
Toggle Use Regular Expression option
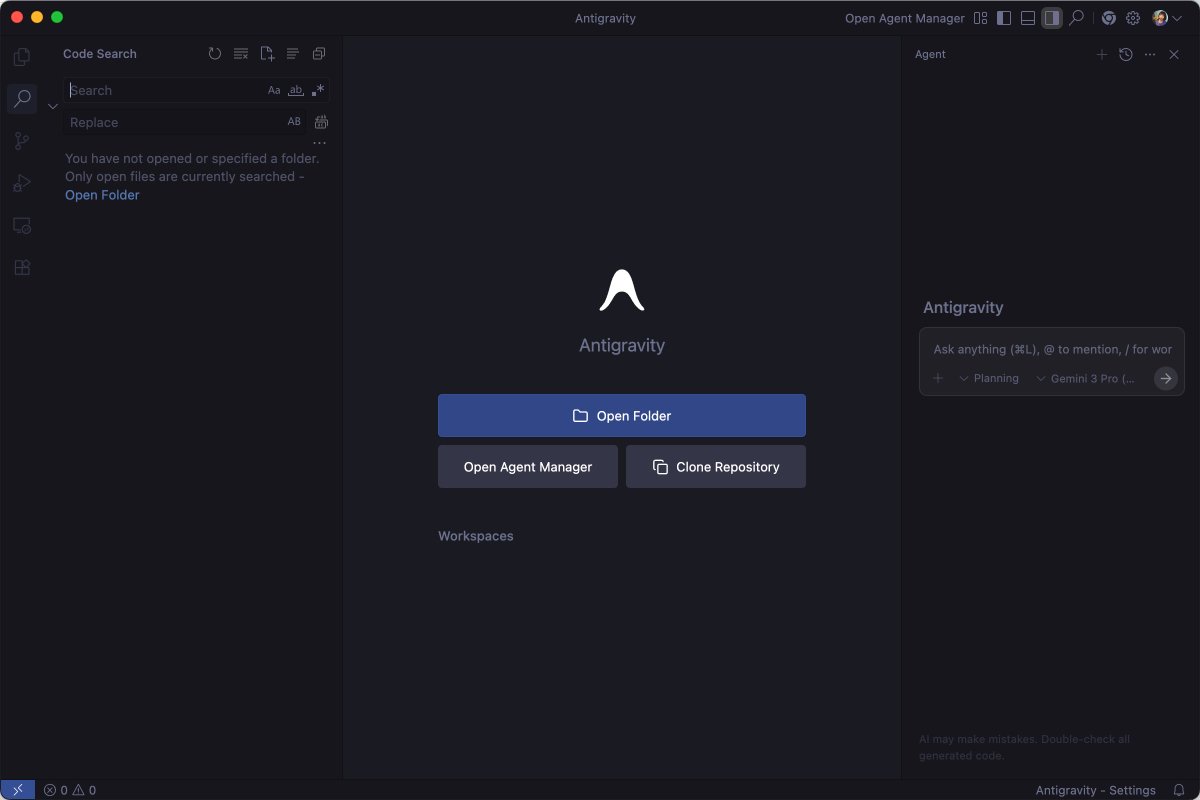pyautogui.click(x=317, y=90)
